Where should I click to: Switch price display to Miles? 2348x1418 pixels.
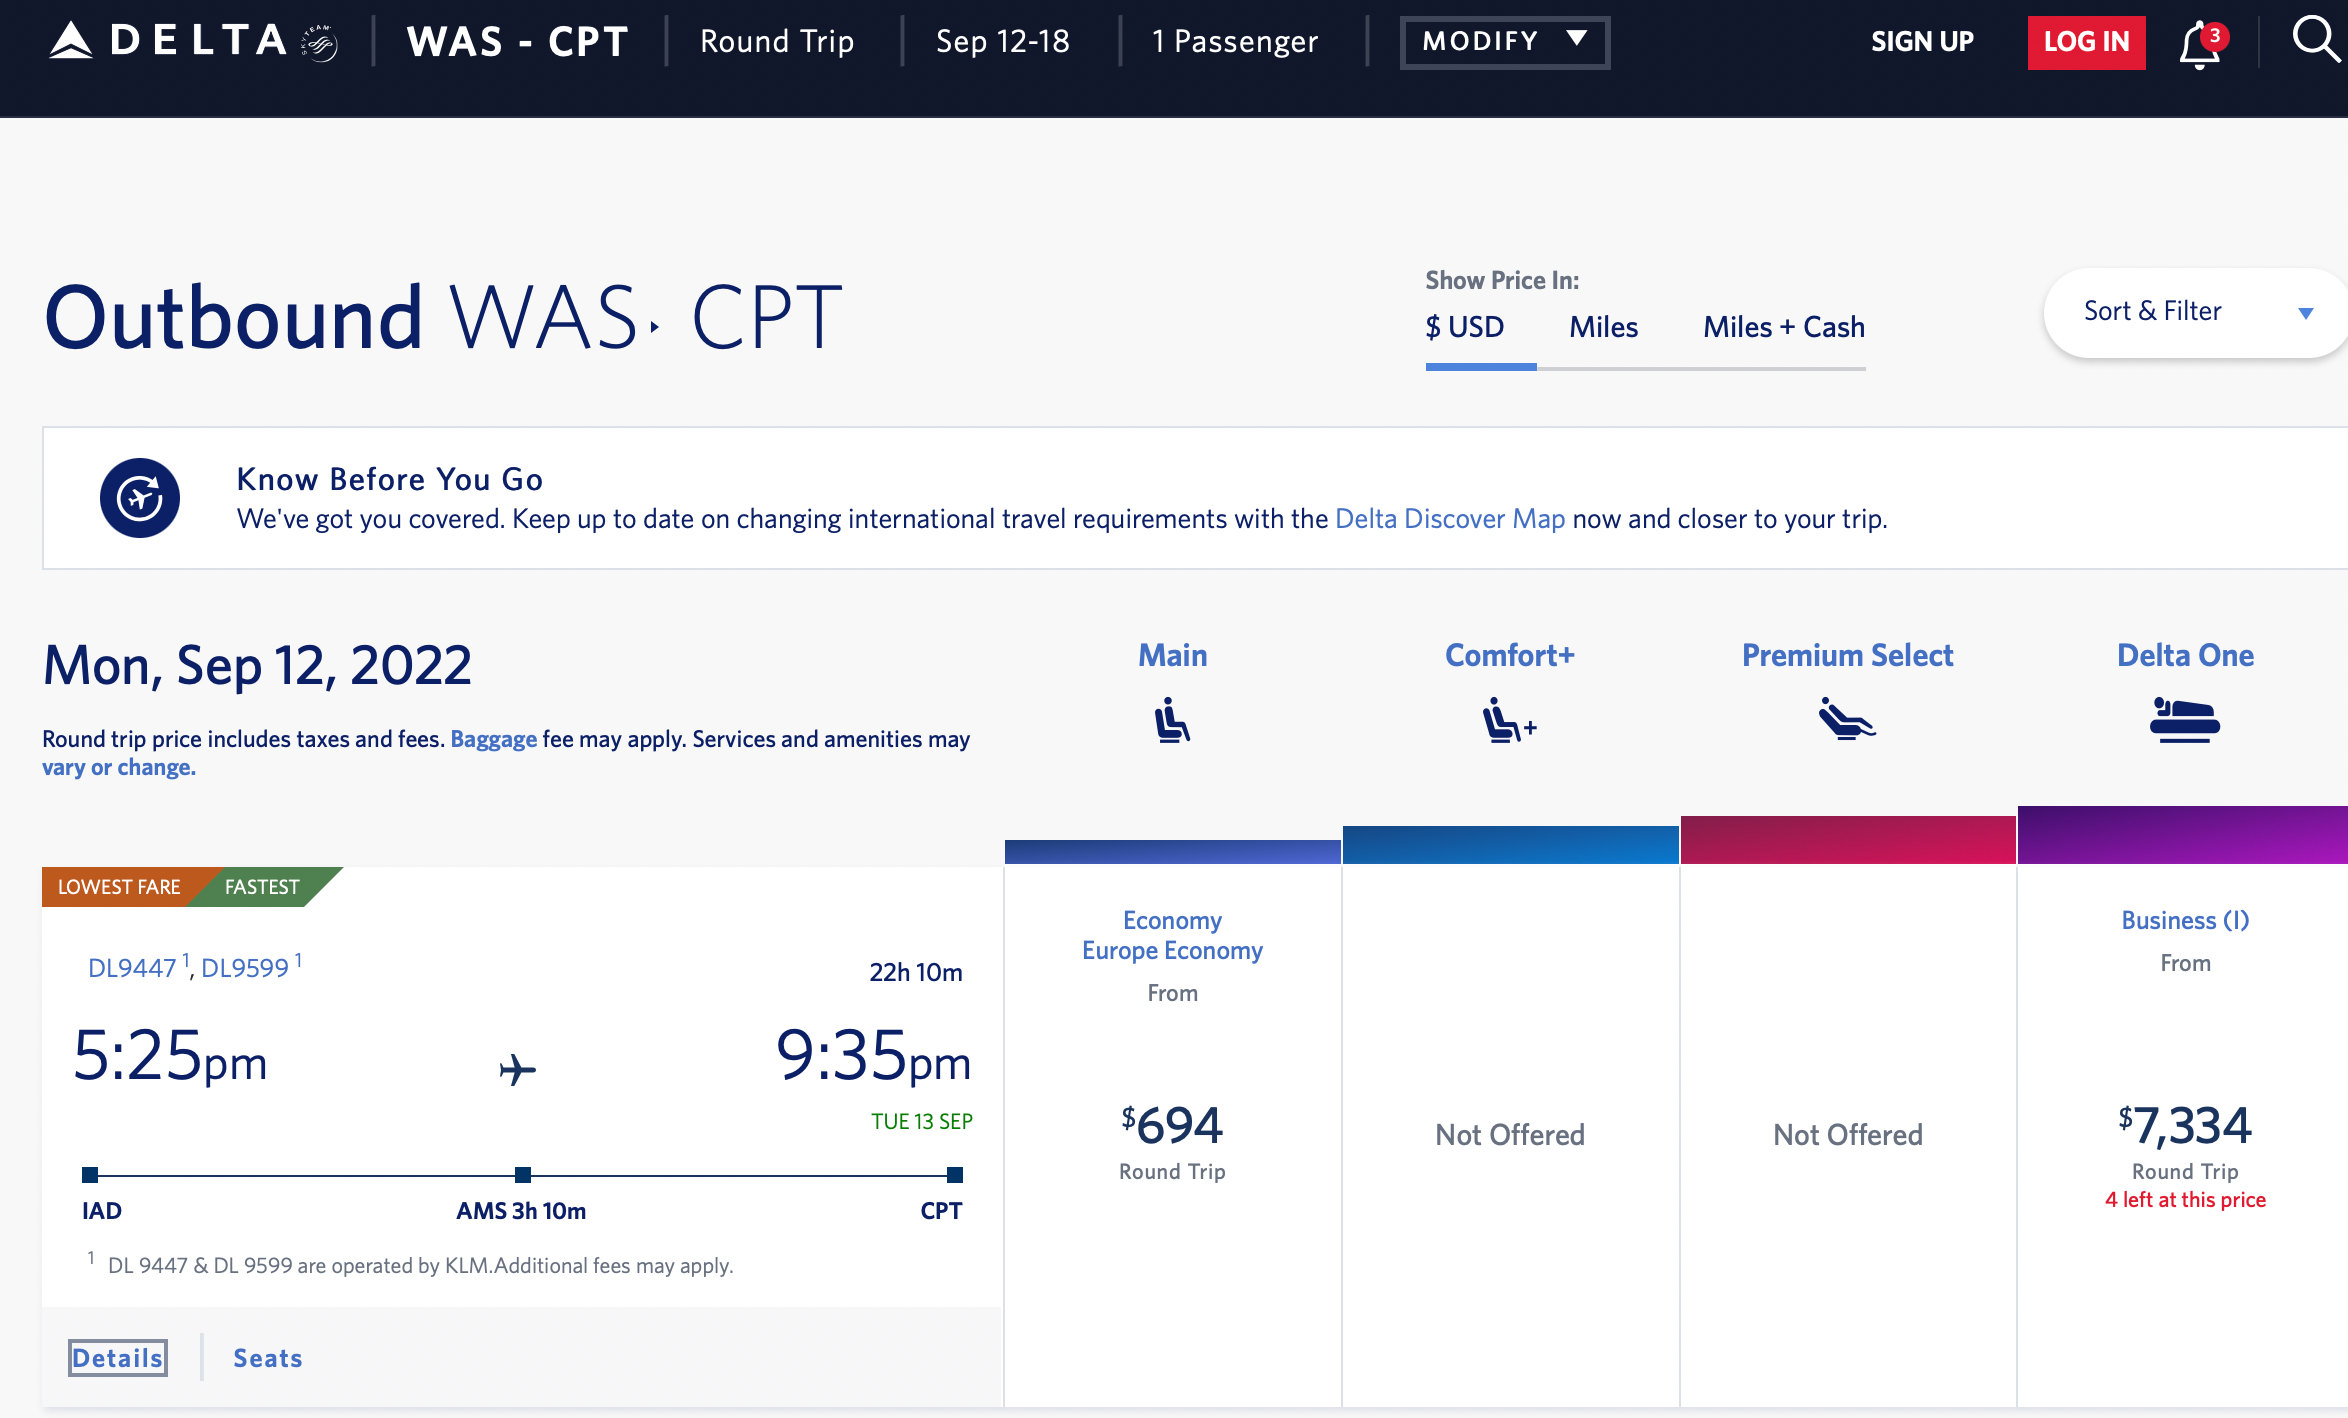pyautogui.click(x=1603, y=327)
